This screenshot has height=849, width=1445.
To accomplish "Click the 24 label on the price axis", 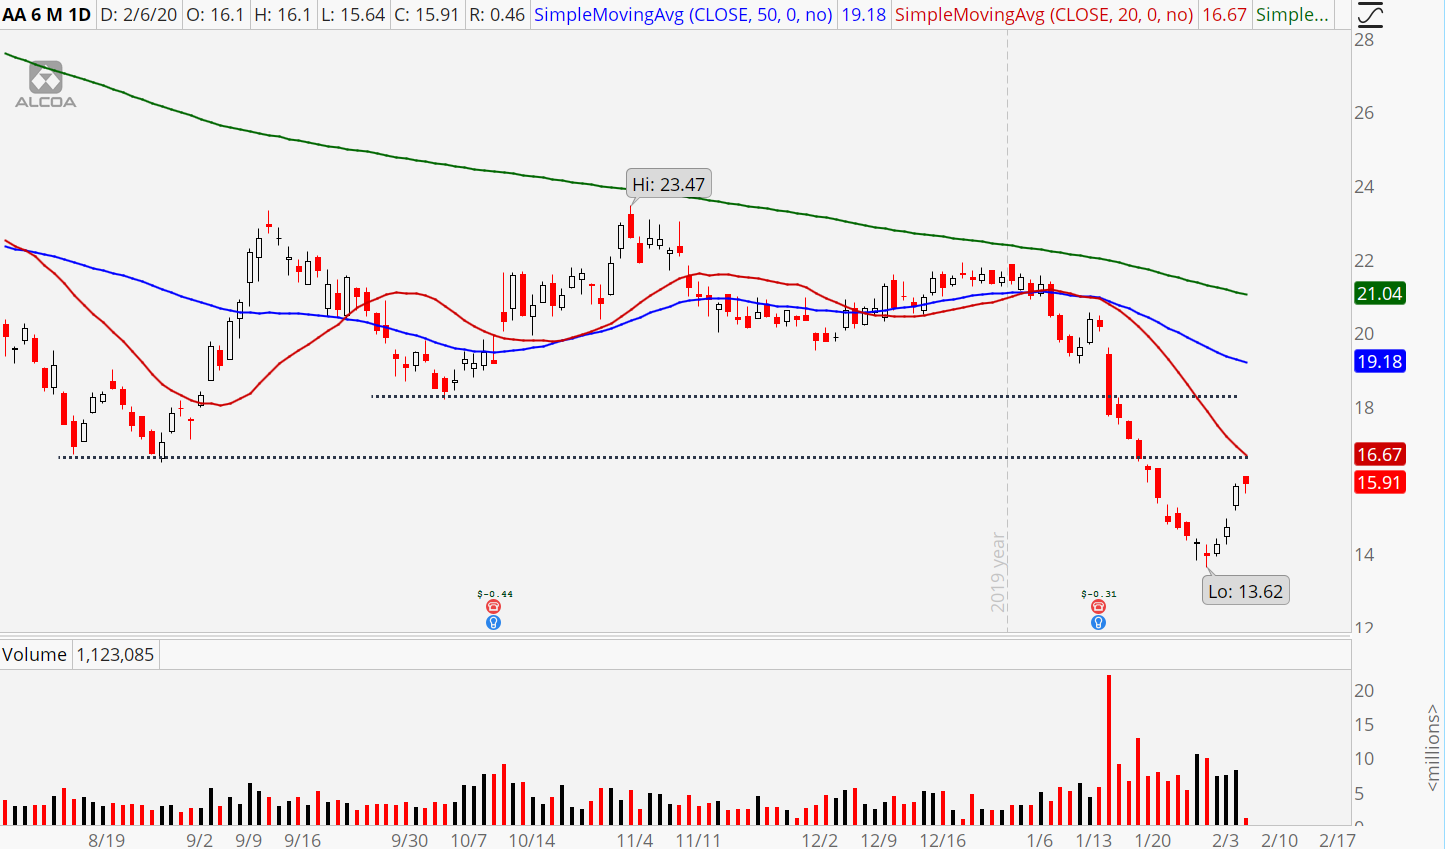I will tap(1364, 187).
